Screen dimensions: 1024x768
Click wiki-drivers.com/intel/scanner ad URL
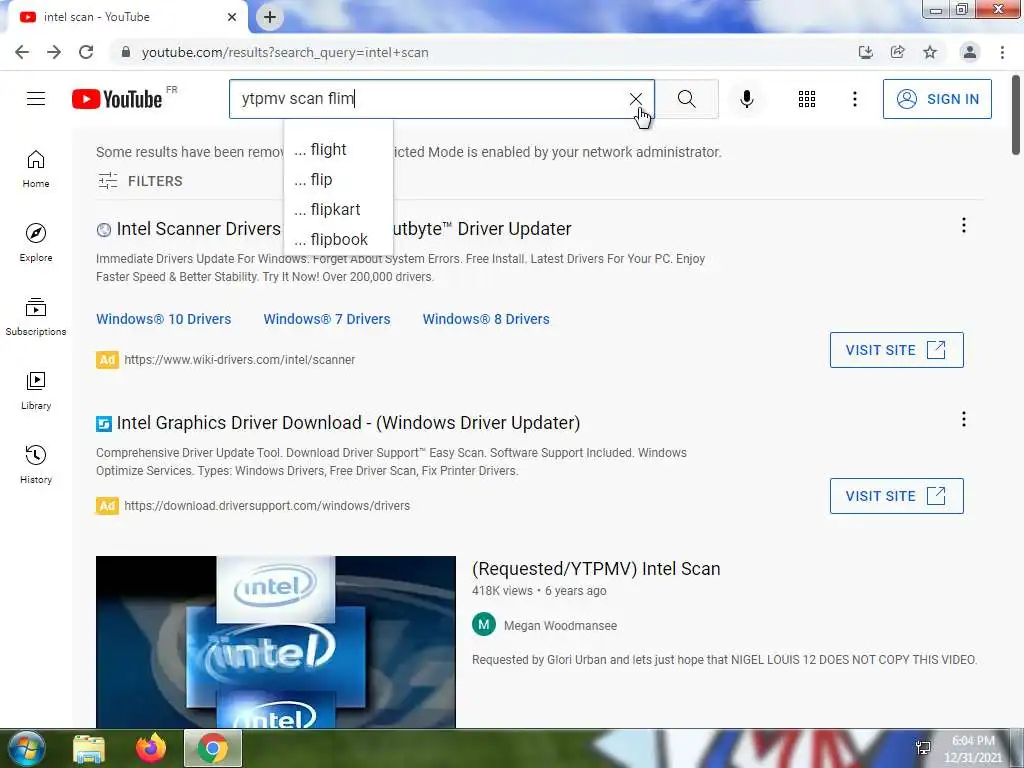click(240, 360)
